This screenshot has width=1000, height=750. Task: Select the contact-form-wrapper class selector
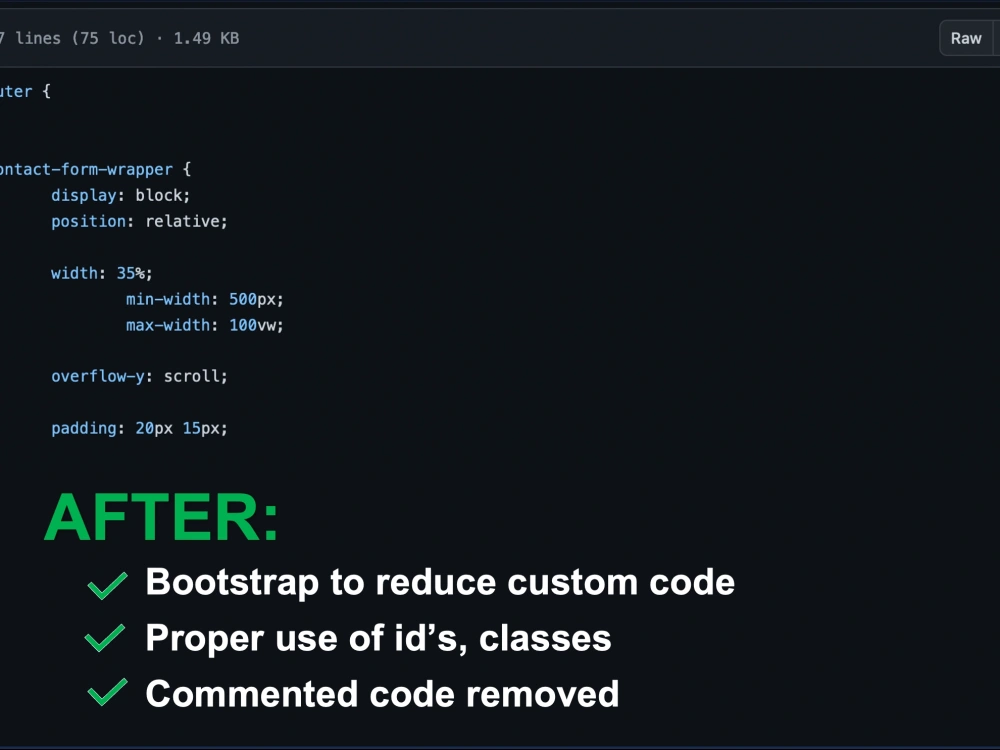85,169
